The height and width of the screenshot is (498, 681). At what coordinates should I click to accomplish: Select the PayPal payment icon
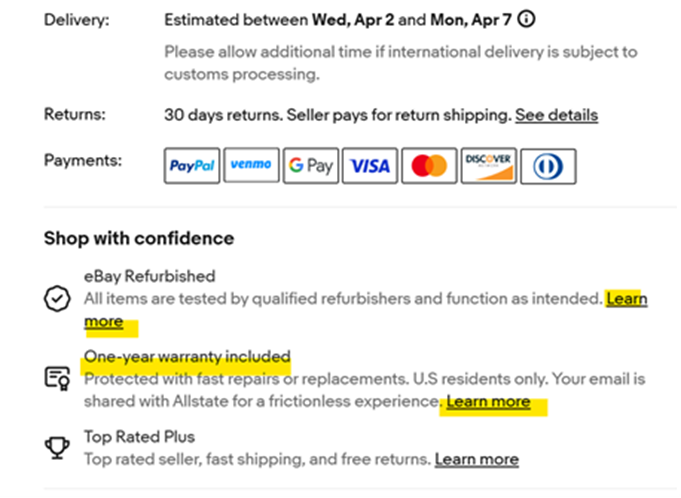192,166
